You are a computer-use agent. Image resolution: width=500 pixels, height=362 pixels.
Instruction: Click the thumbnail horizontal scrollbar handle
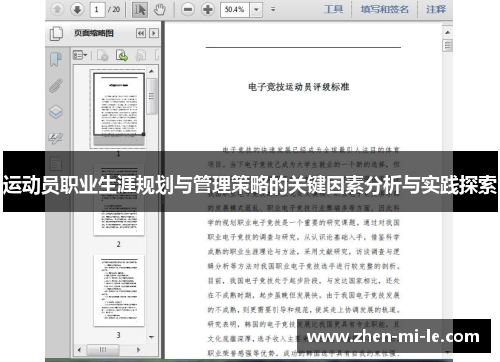103,350
